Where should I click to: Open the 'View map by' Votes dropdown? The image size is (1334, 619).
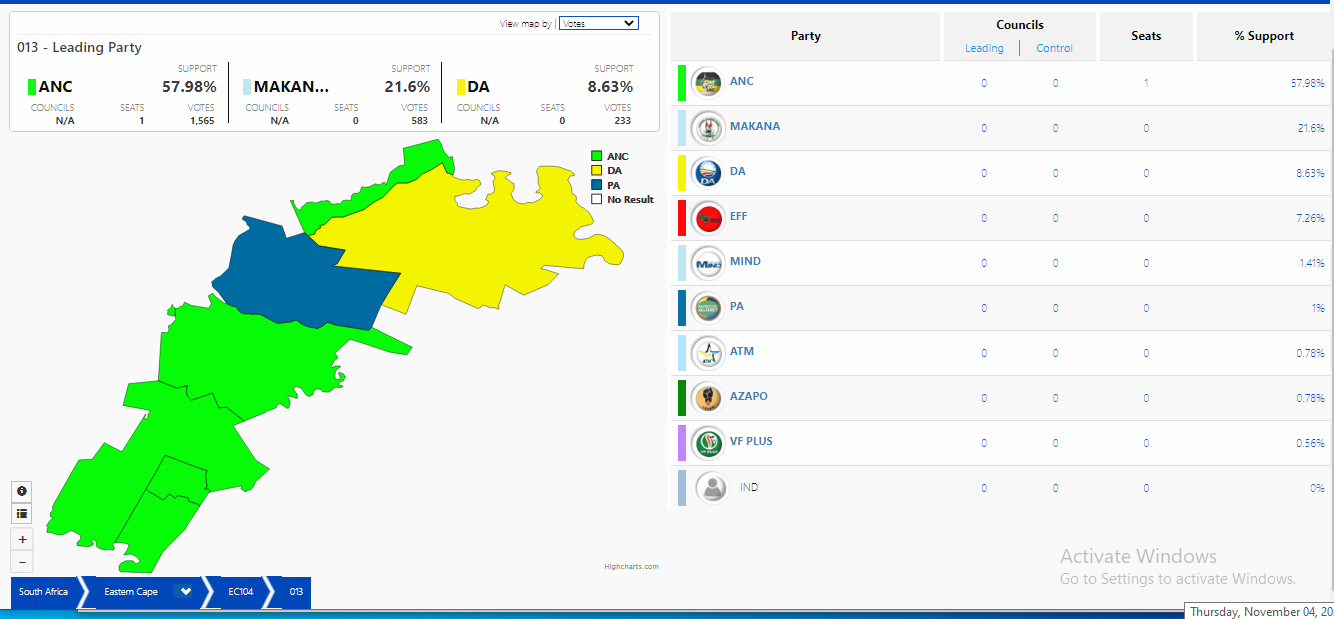click(x=598, y=23)
